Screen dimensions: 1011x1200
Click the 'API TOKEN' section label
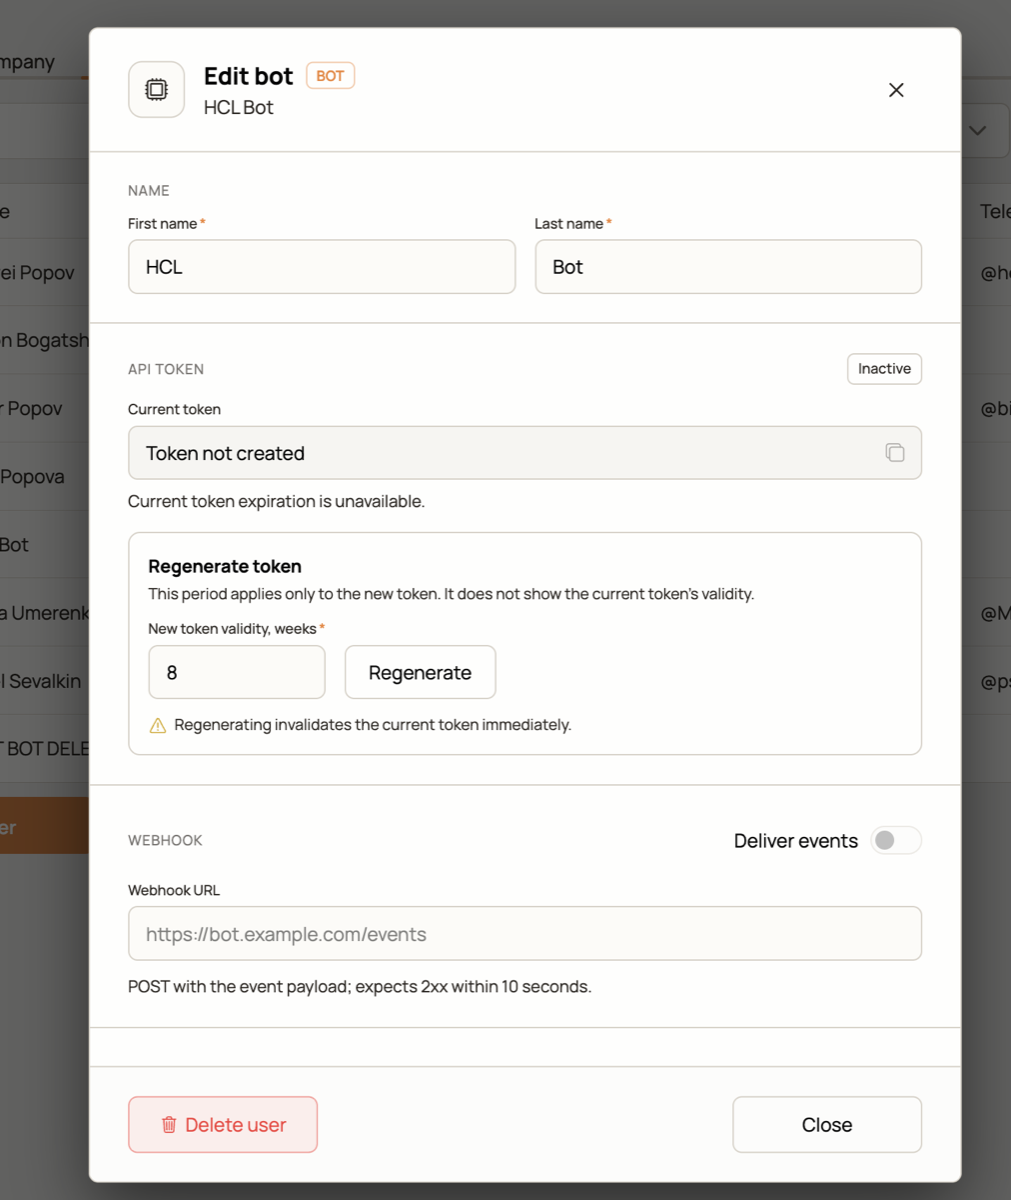(166, 369)
